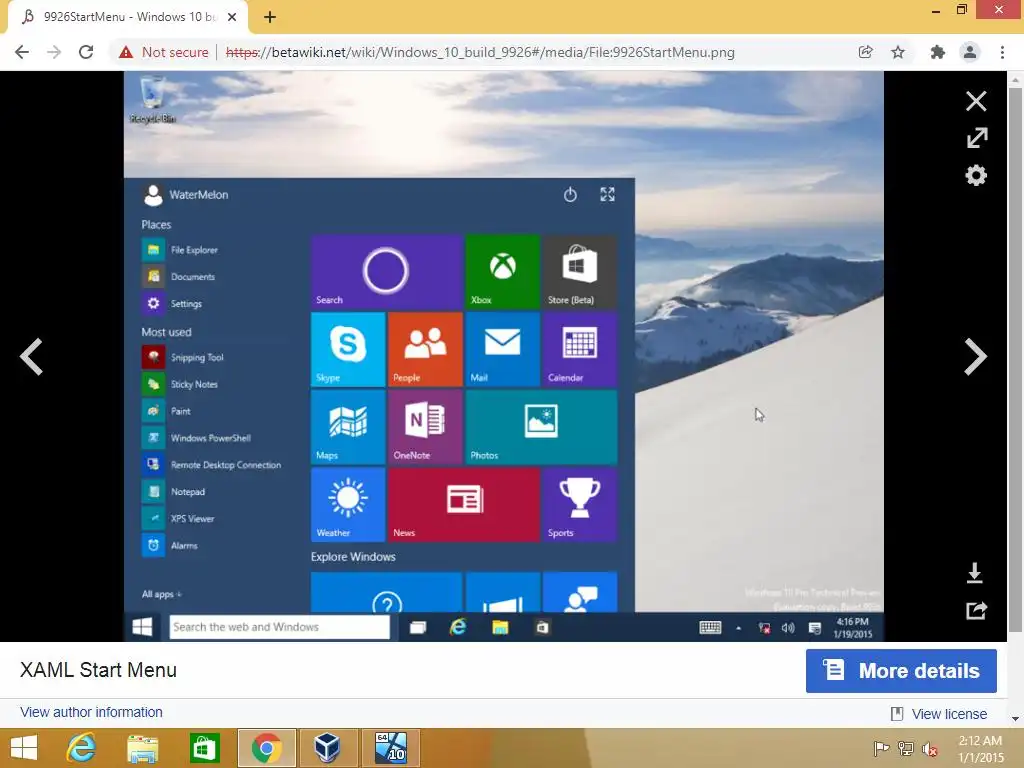Open the VirtualBox taskbar icon
Viewport: 1024px width, 768px height.
328,748
